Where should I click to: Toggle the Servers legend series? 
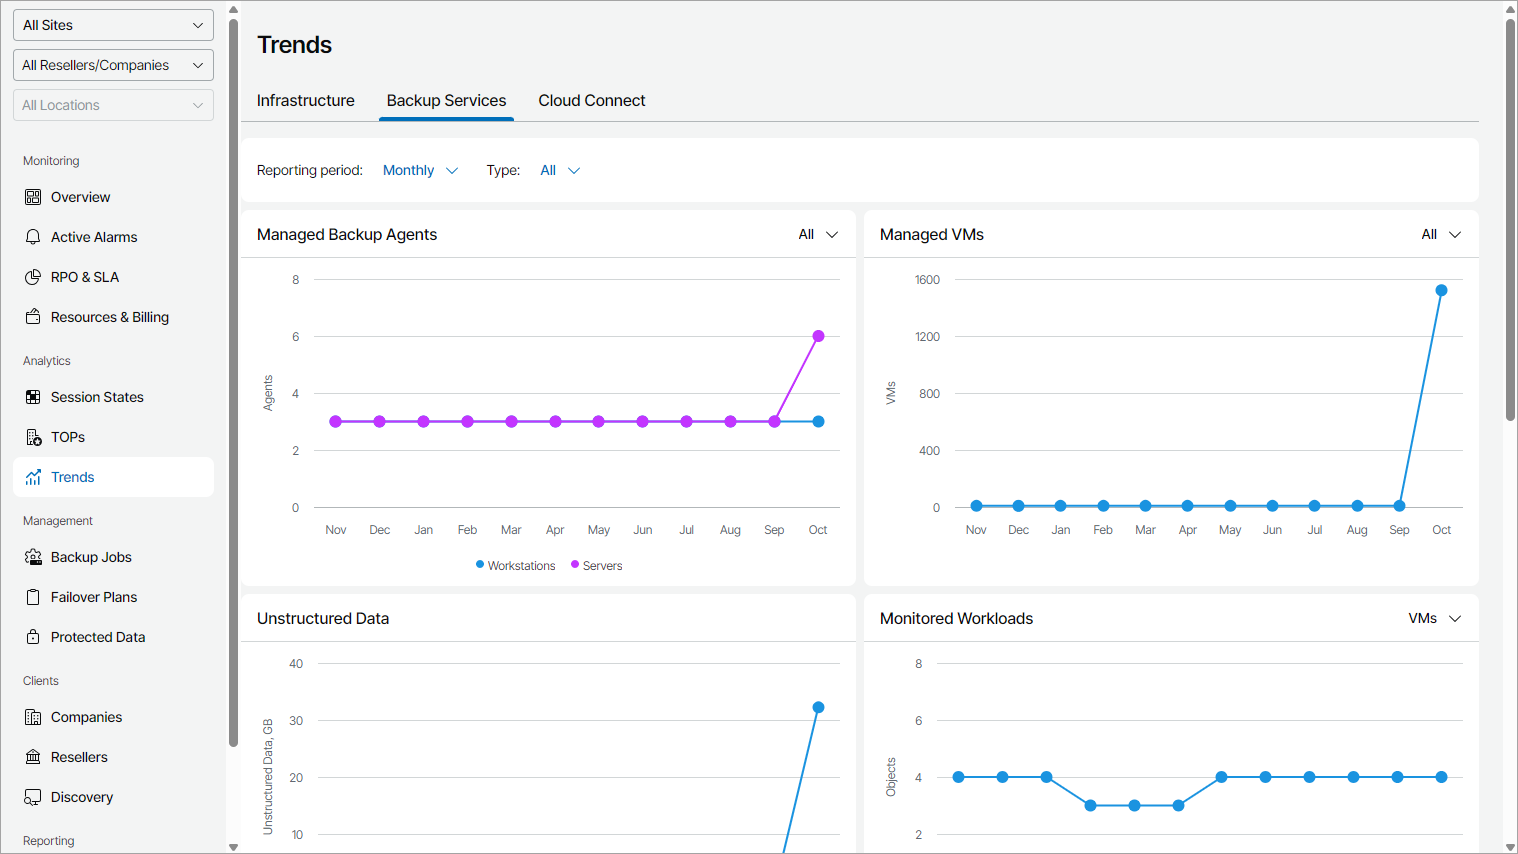pos(597,566)
